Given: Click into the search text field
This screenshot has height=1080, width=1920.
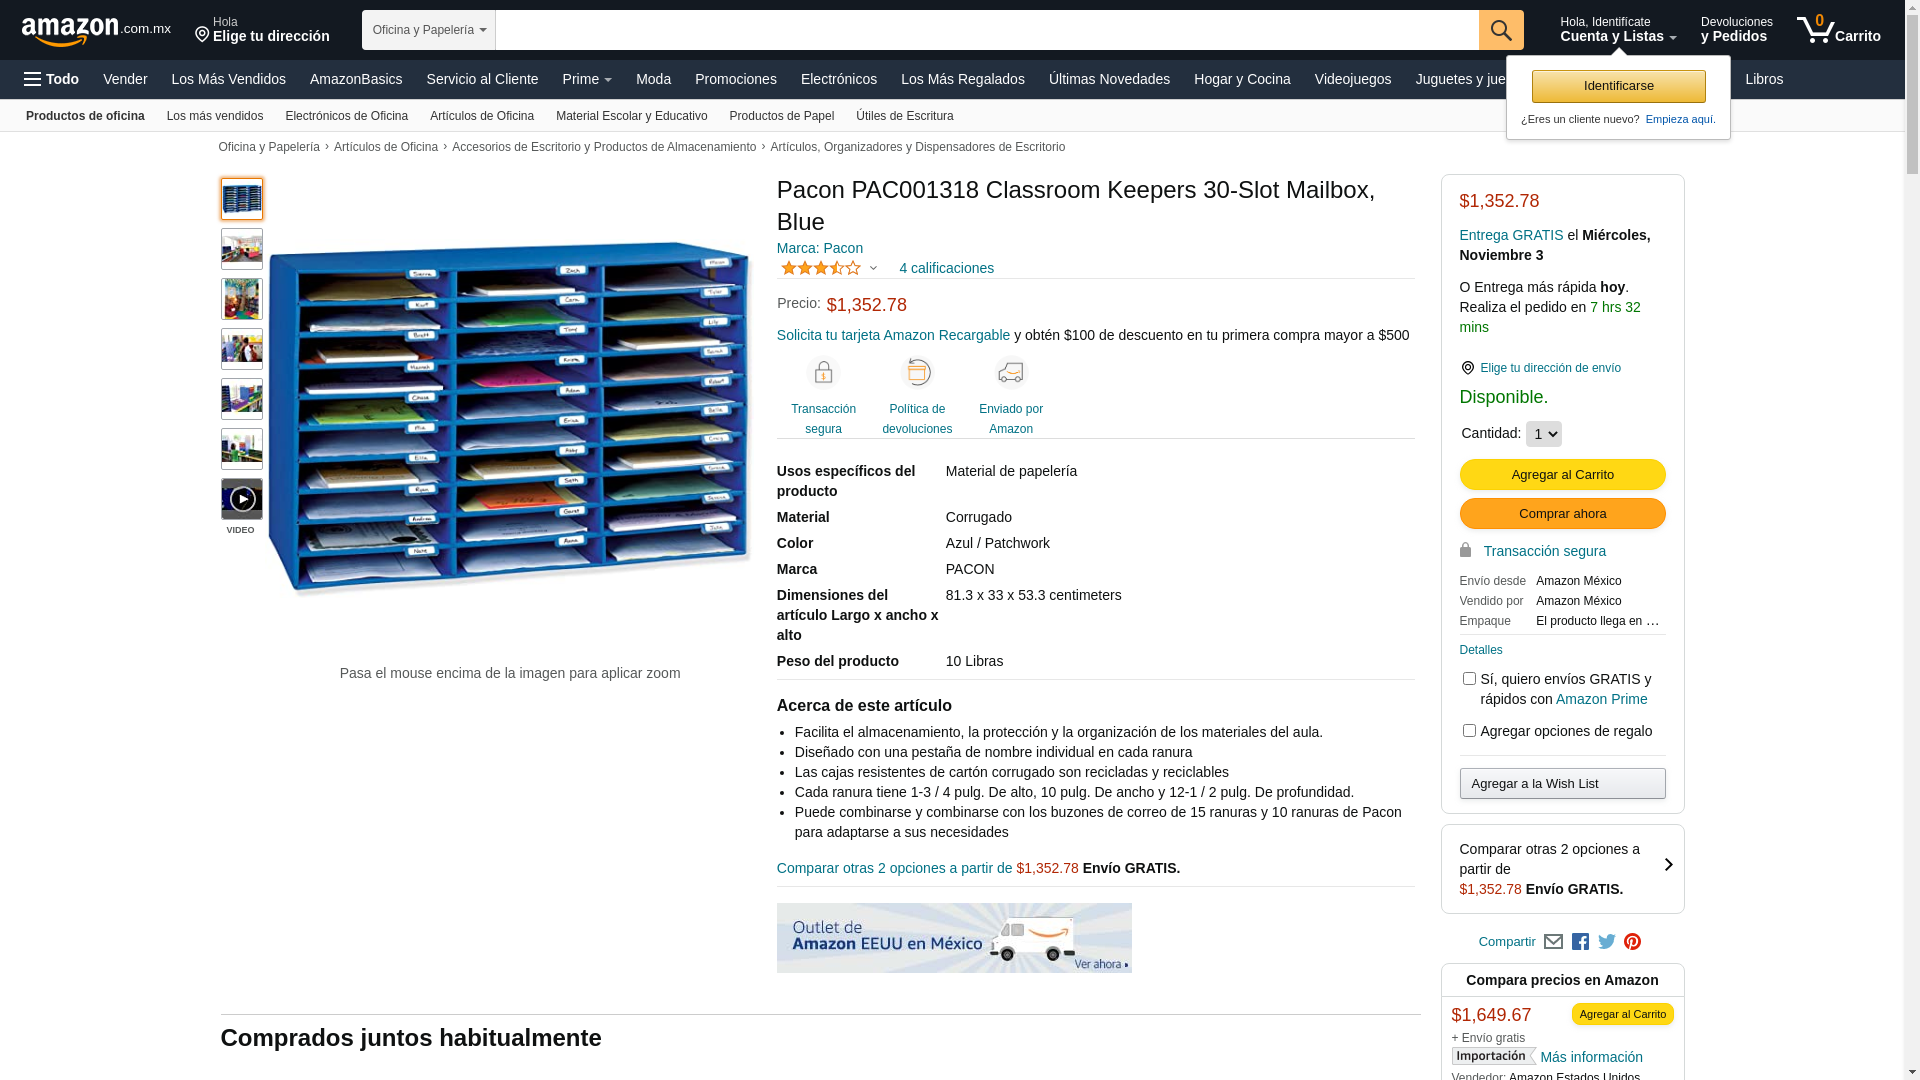Looking at the screenshot, I should pos(987,30).
